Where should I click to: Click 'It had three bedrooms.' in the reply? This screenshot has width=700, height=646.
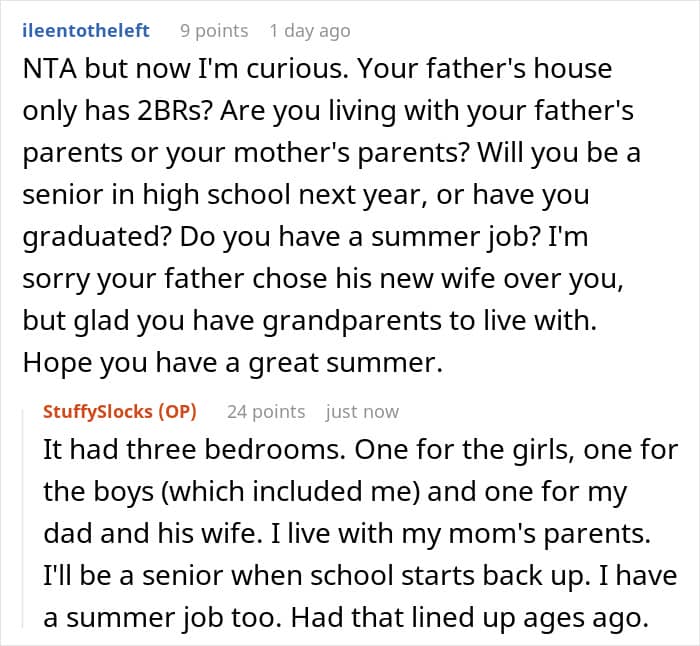coord(195,450)
